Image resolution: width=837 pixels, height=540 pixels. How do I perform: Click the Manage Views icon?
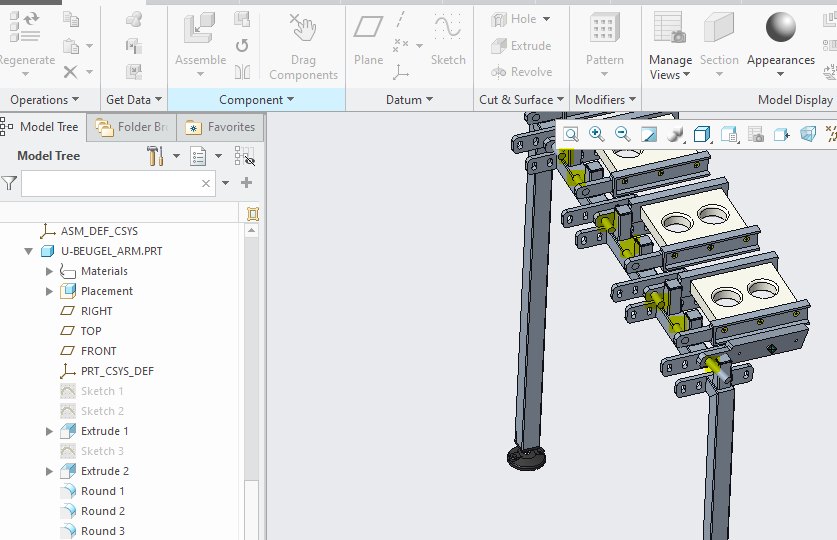click(x=669, y=28)
